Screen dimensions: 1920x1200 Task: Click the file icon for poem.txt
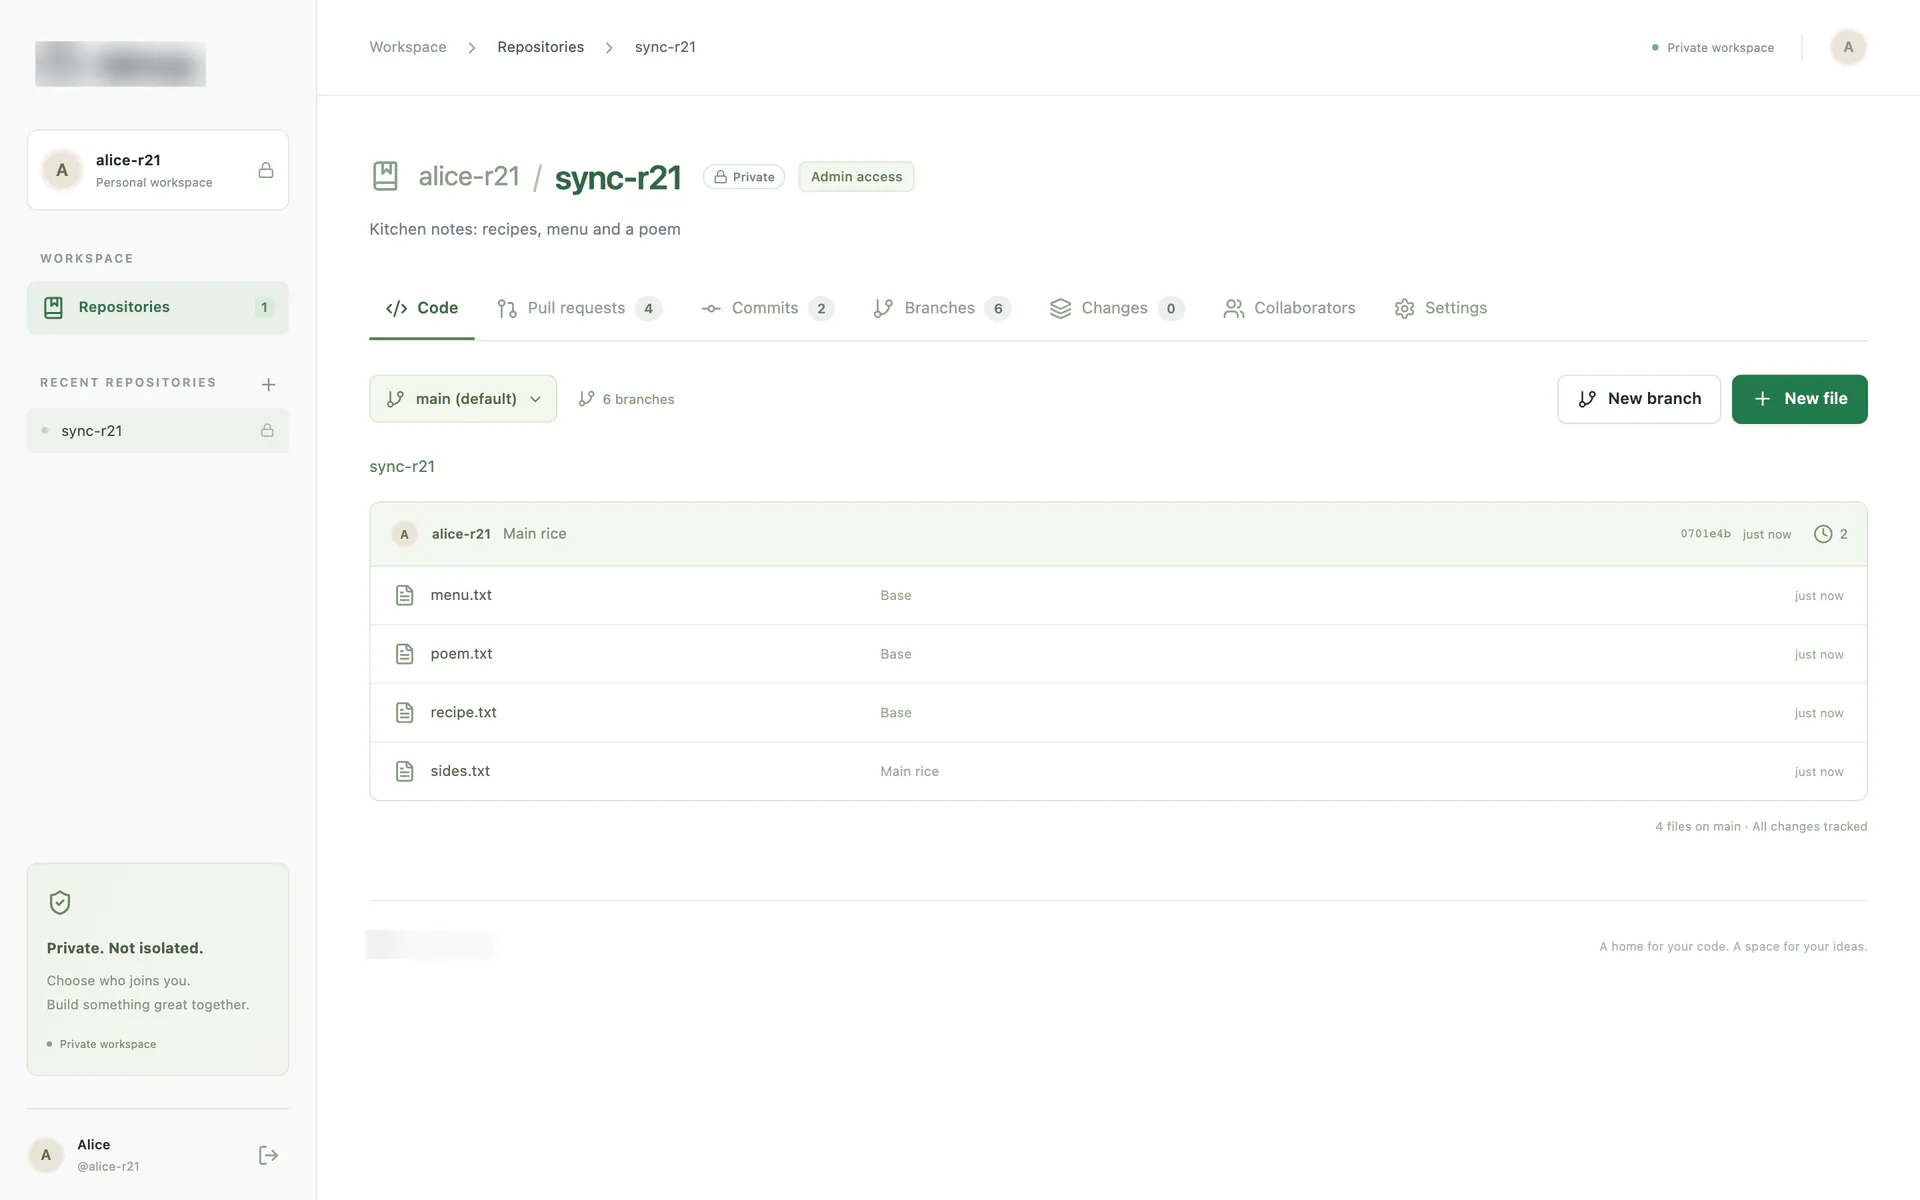pyautogui.click(x=404, y=654)
